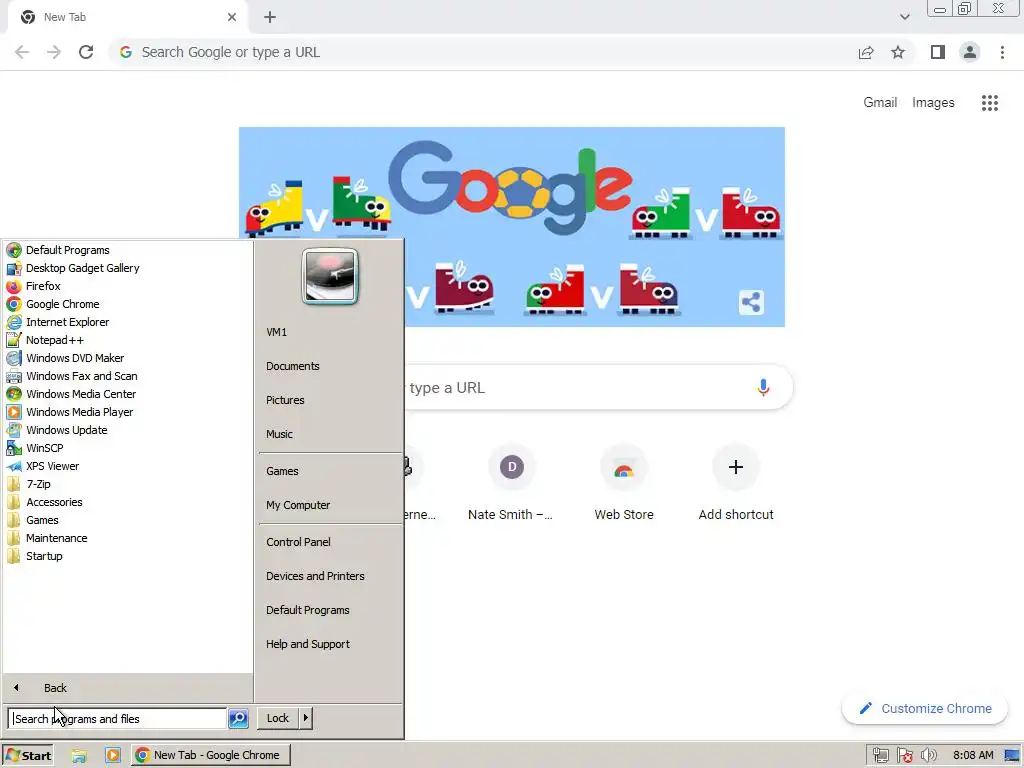The image size is (1024, 768).
Task: Expand the Maintenance folder
Action: pos(56,538)
